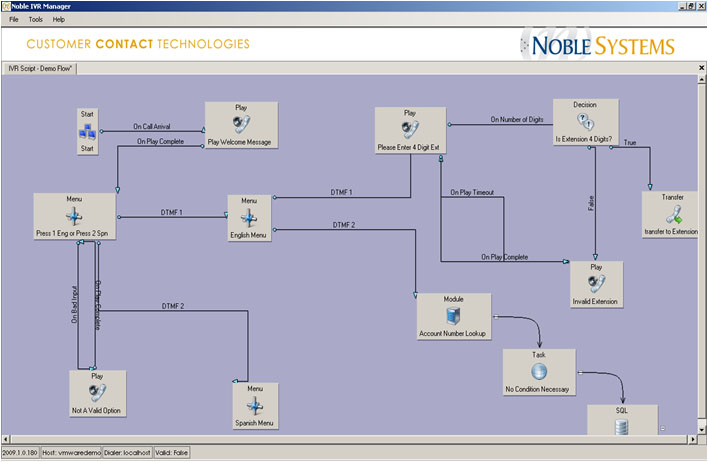This screenshot has height=462, width=708.
Task: Select the On Play Complete label near Welcome Message
Action: 160,141
